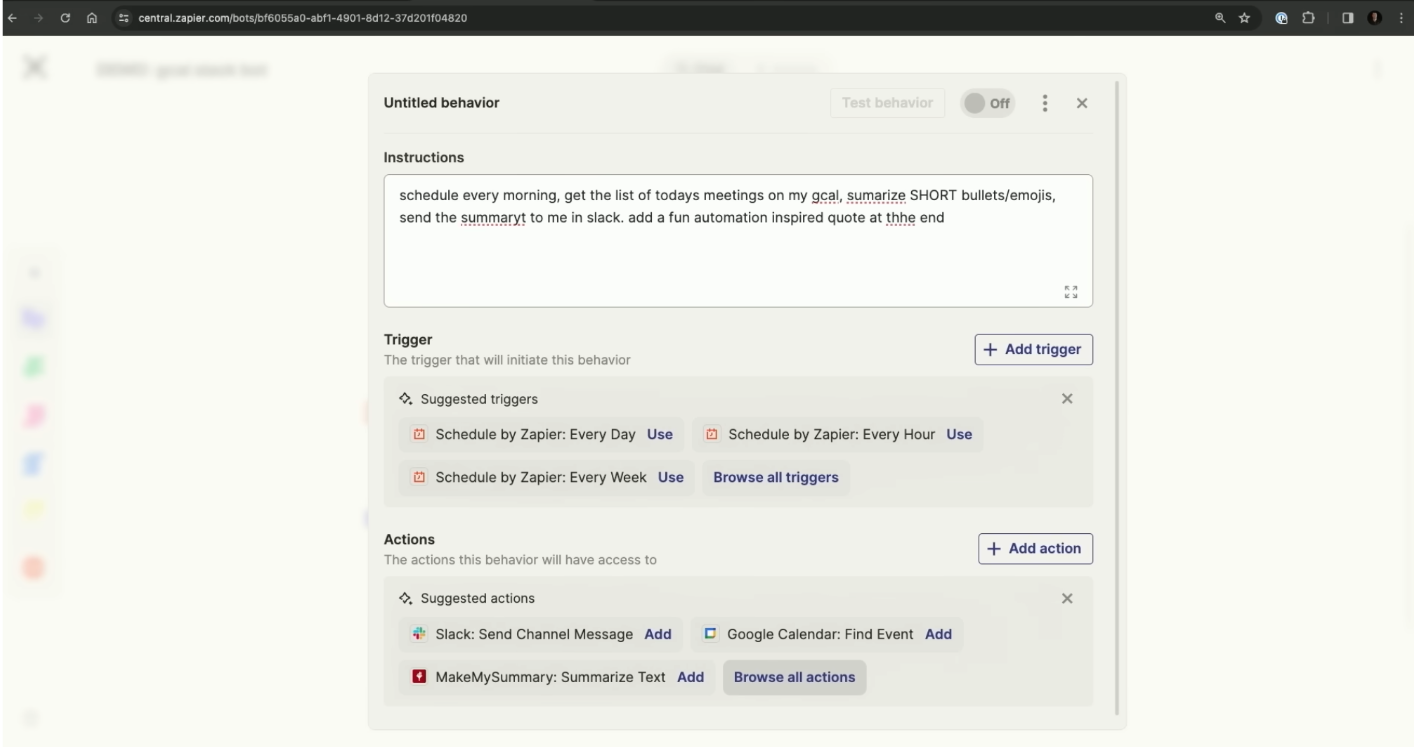Click the browser back arrow

point(13,18)
